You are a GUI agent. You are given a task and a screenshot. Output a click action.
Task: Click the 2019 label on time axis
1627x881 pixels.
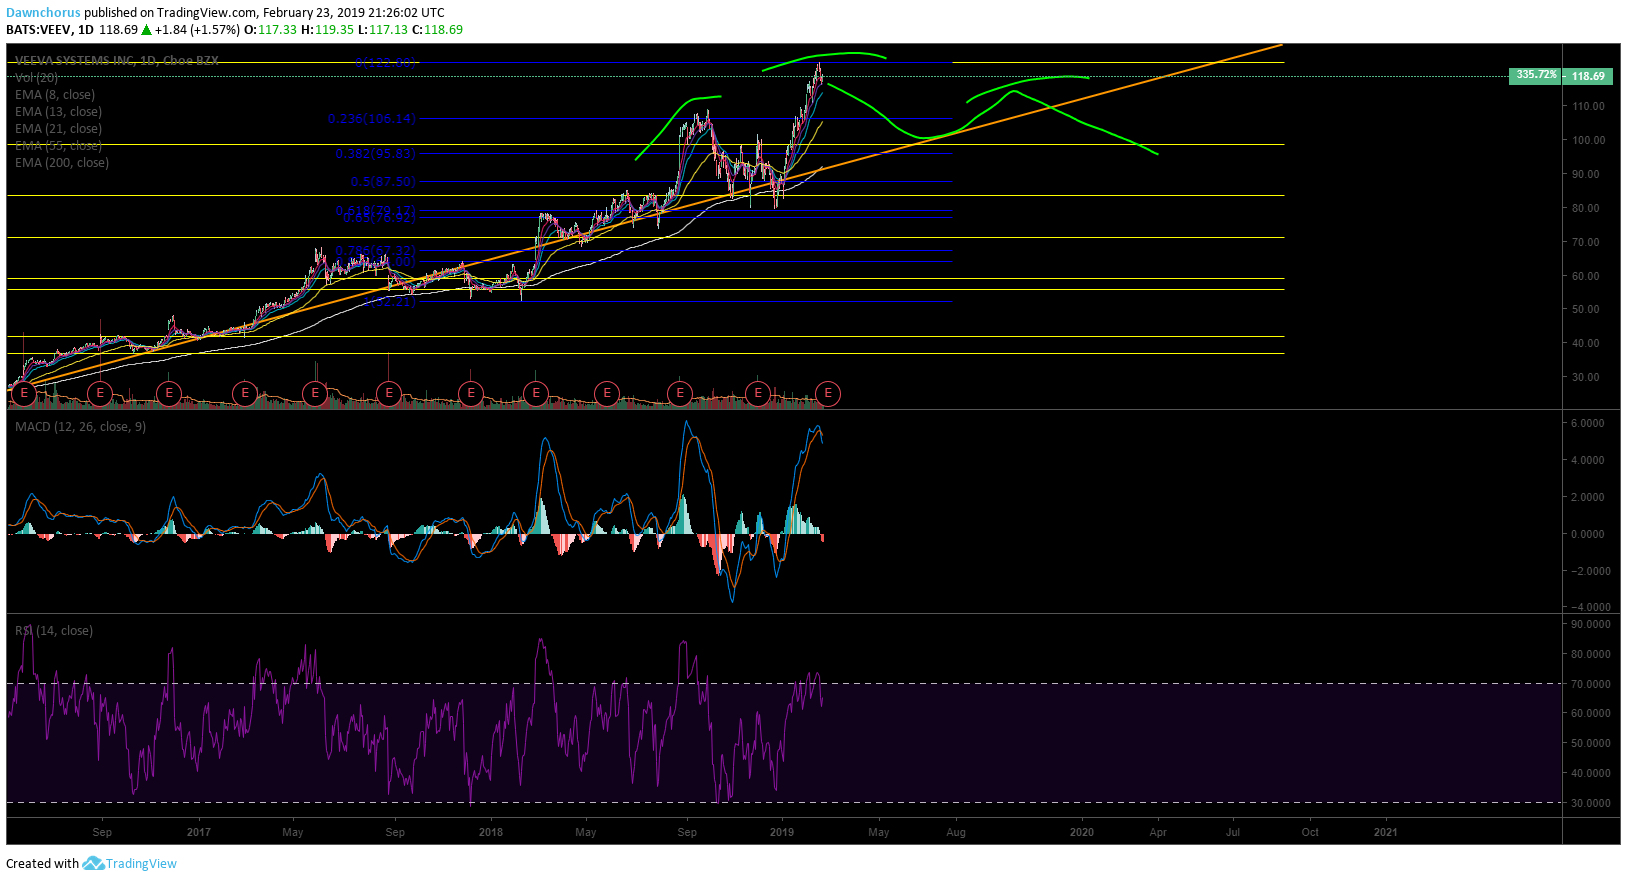[x=782, y=832]
